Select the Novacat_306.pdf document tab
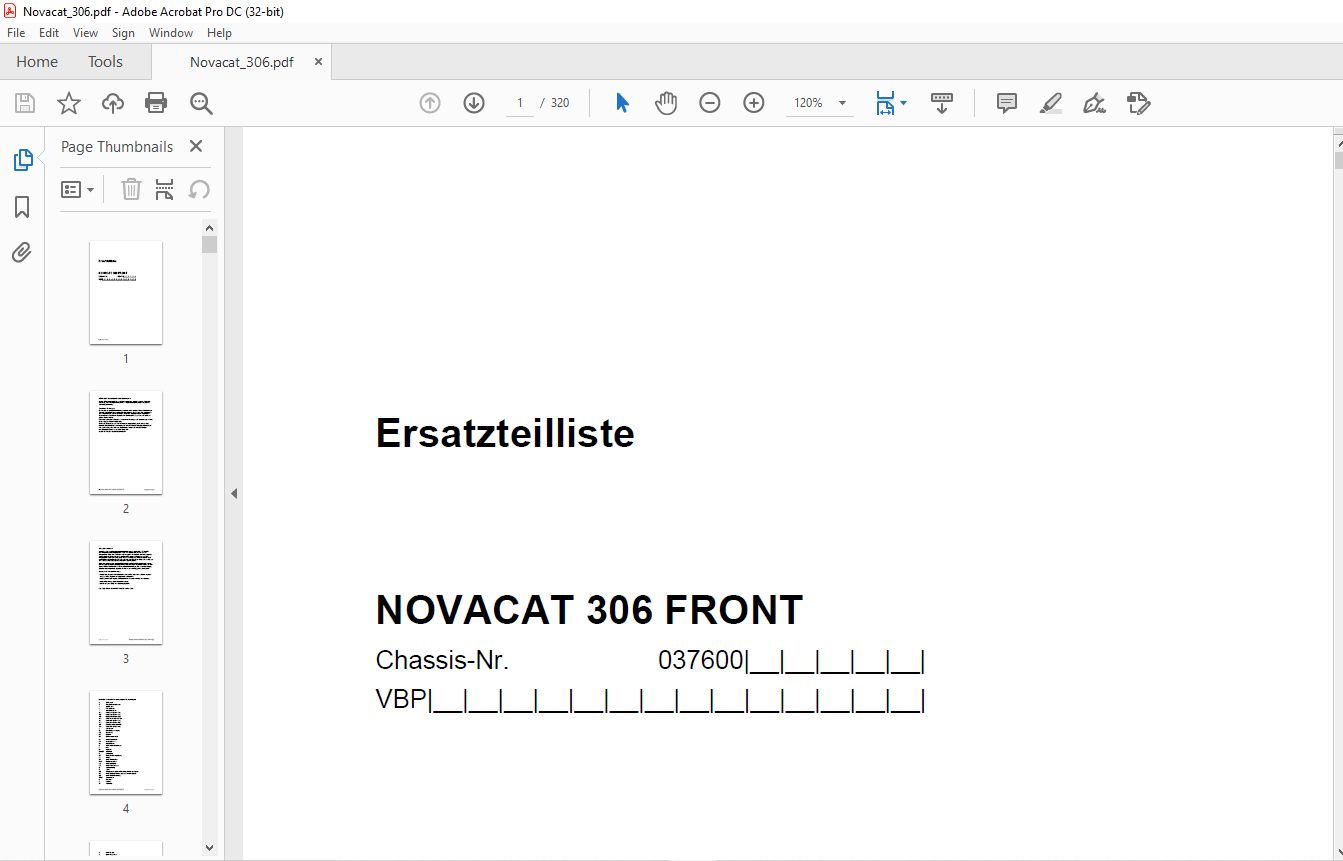Viewport: 1343px width, 861px height. [x=242, y=62]
